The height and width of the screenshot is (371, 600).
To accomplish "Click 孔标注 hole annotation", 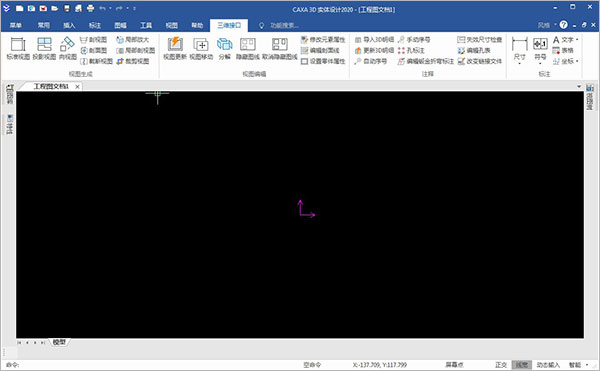I will click(x=411, y=50).
